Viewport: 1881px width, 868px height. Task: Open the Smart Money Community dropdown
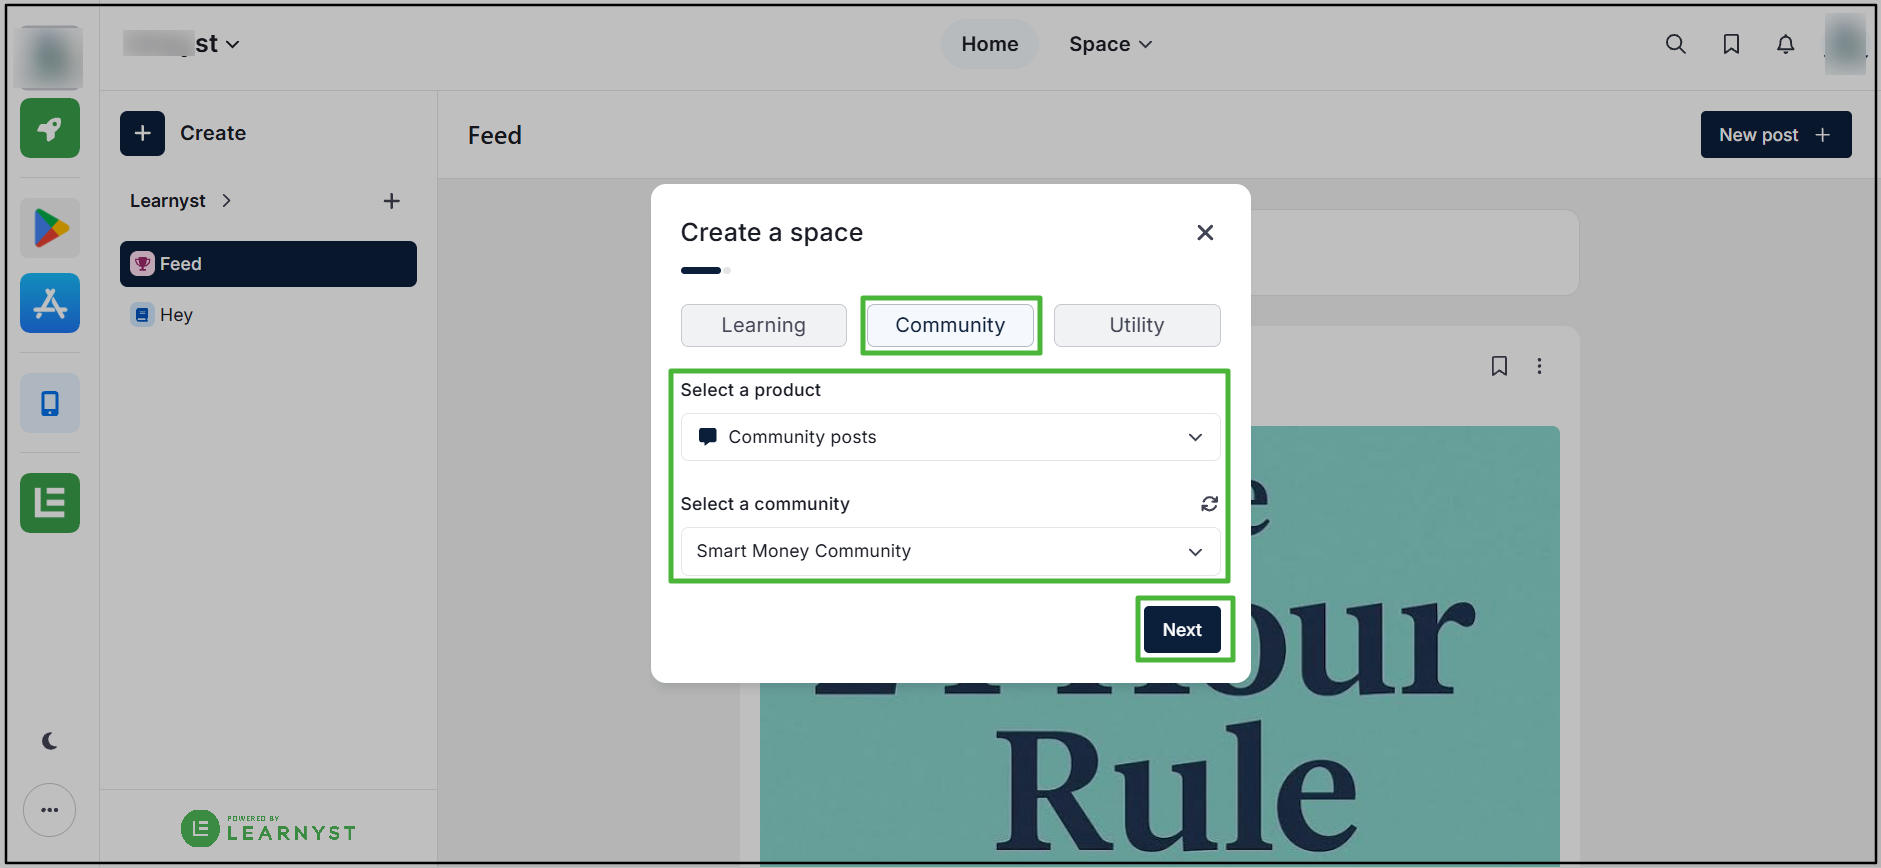950,551
